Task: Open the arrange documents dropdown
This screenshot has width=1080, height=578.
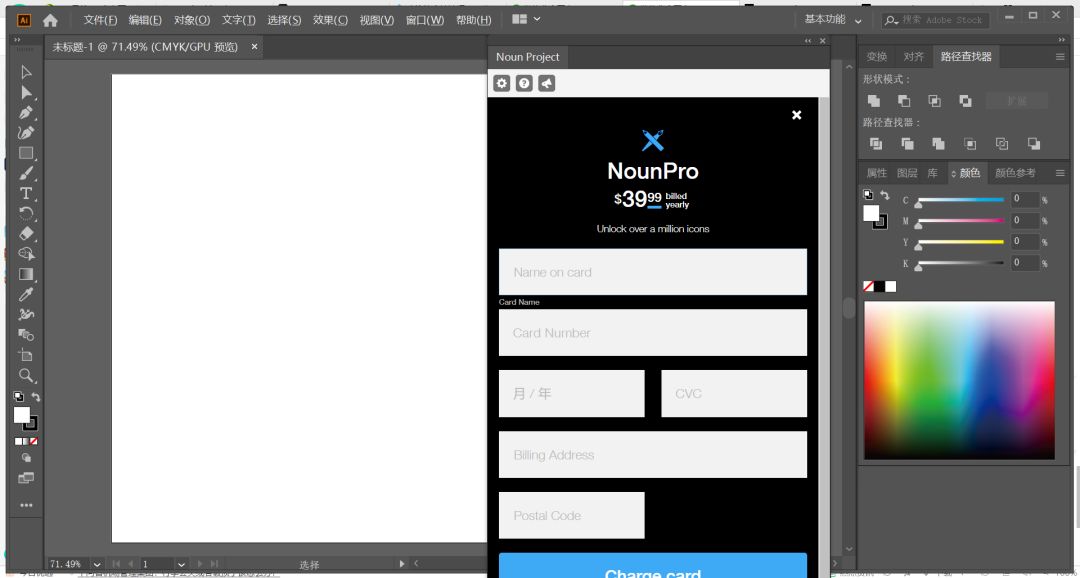Action: (526, 19)
